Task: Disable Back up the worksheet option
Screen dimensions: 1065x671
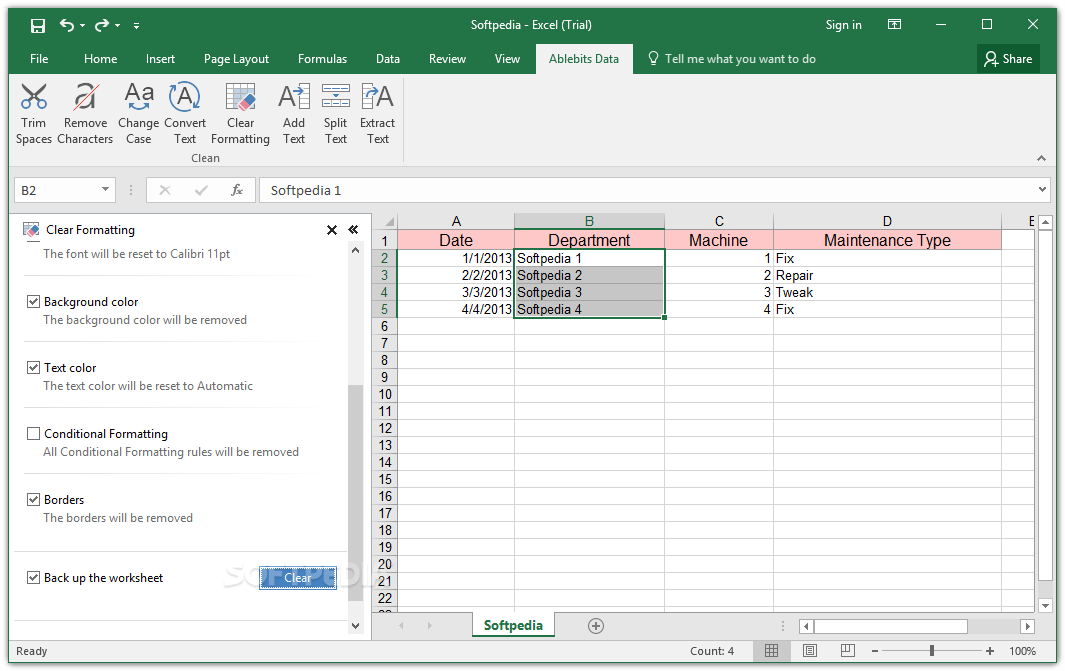Action: [33, 577]
